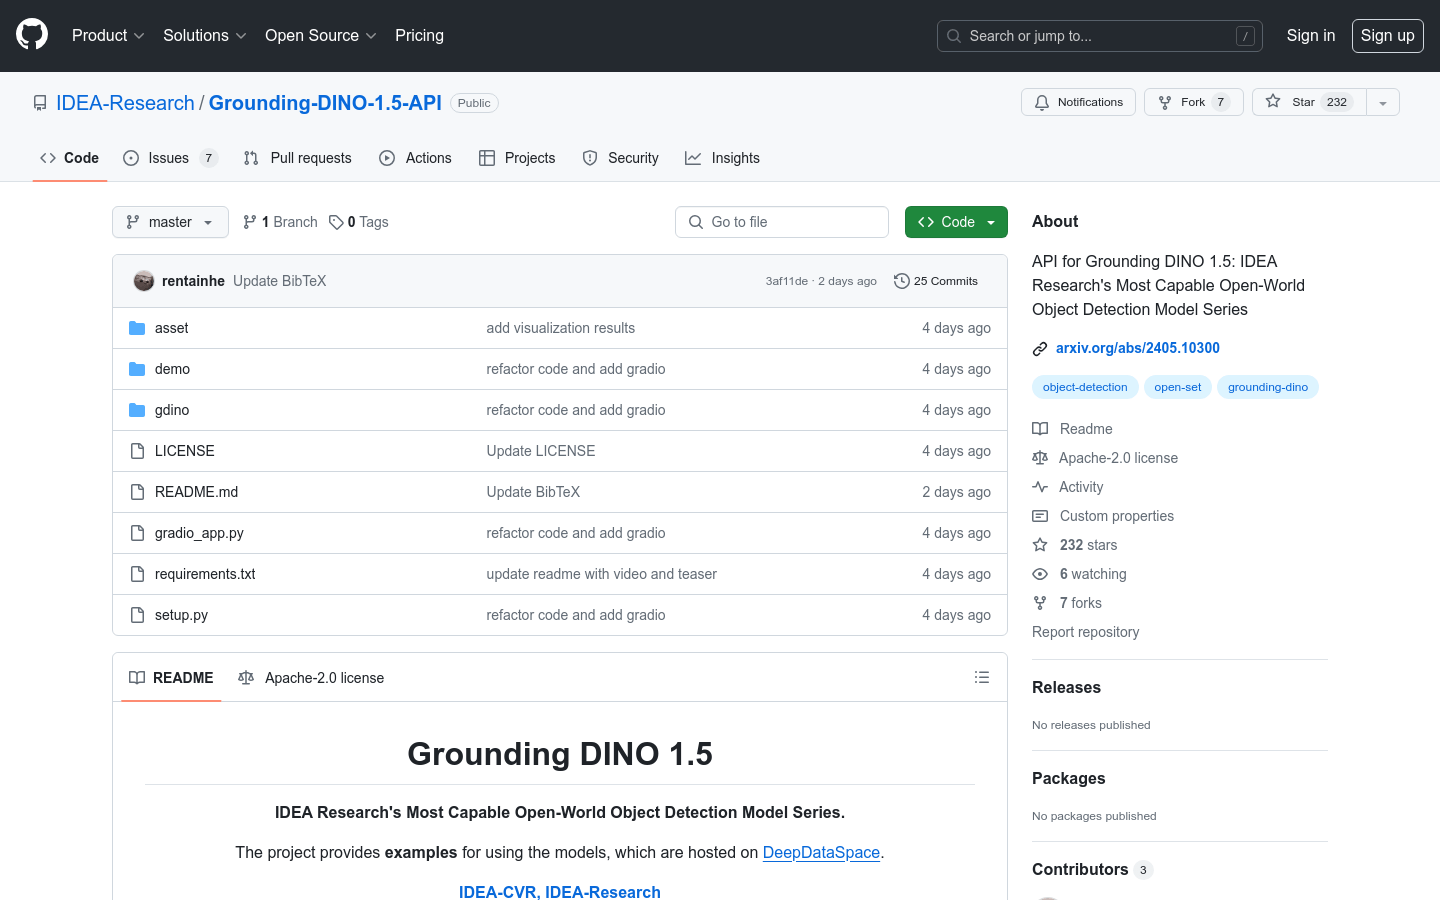The width and height of the screenshot is (1440, 900).
Task: Open the gdino folder
Action: point(172,410)
